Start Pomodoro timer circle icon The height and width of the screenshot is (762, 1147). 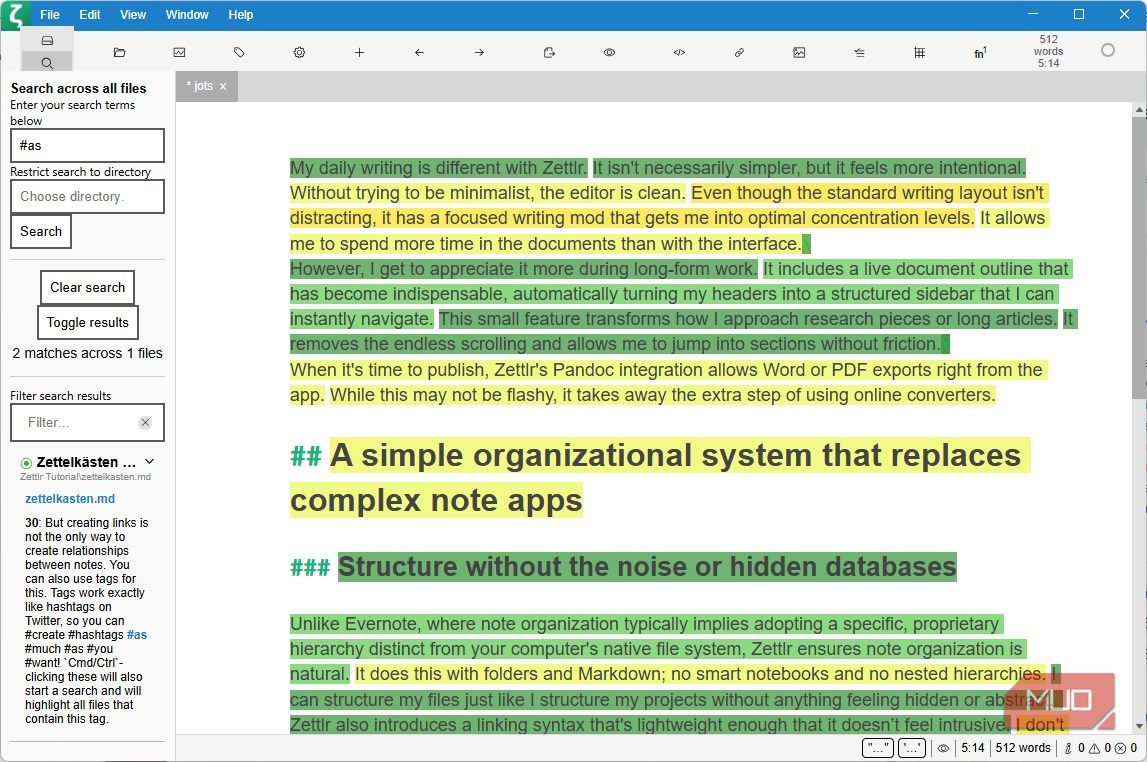click(x=1108, y=50)
